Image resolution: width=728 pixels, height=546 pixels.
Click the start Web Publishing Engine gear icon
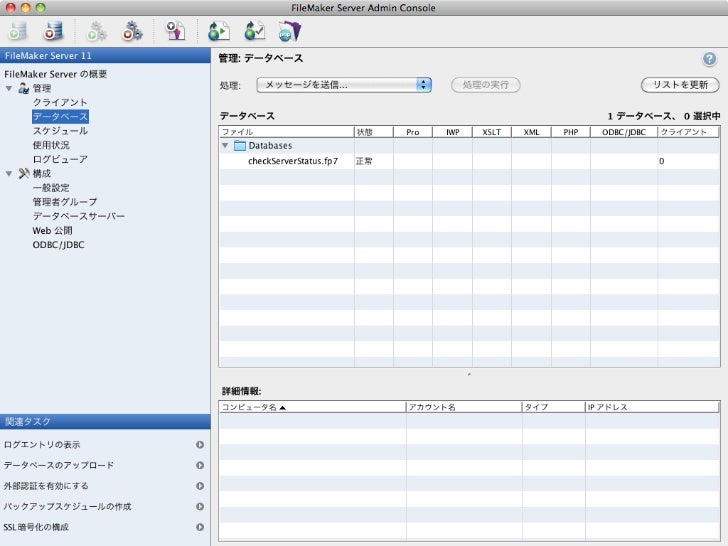click(97, 31)
